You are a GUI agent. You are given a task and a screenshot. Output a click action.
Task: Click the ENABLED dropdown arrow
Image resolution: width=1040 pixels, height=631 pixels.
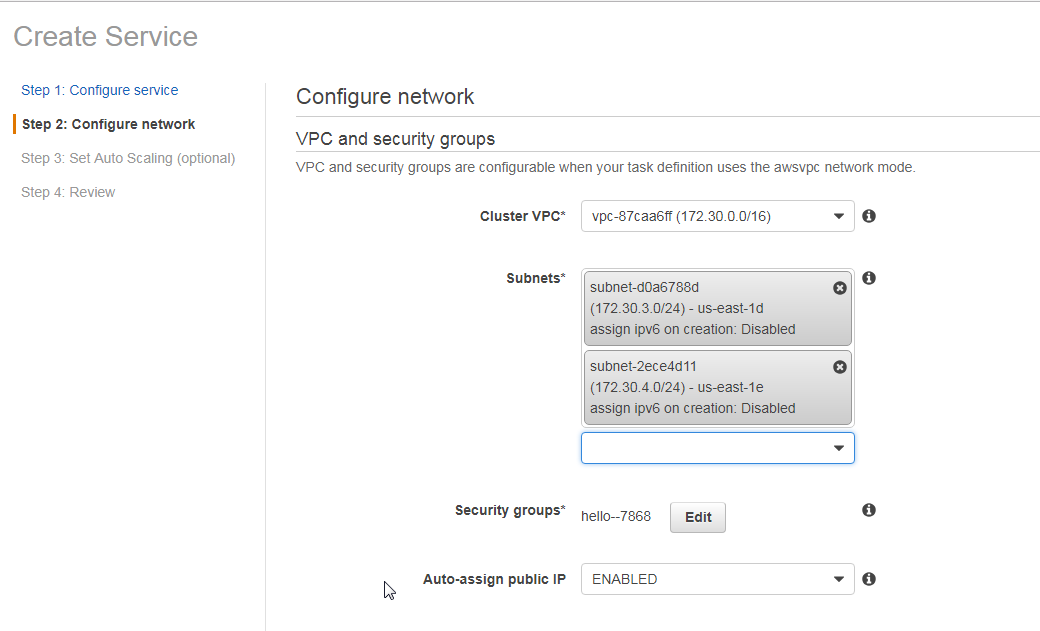click(x=839, y=579)
